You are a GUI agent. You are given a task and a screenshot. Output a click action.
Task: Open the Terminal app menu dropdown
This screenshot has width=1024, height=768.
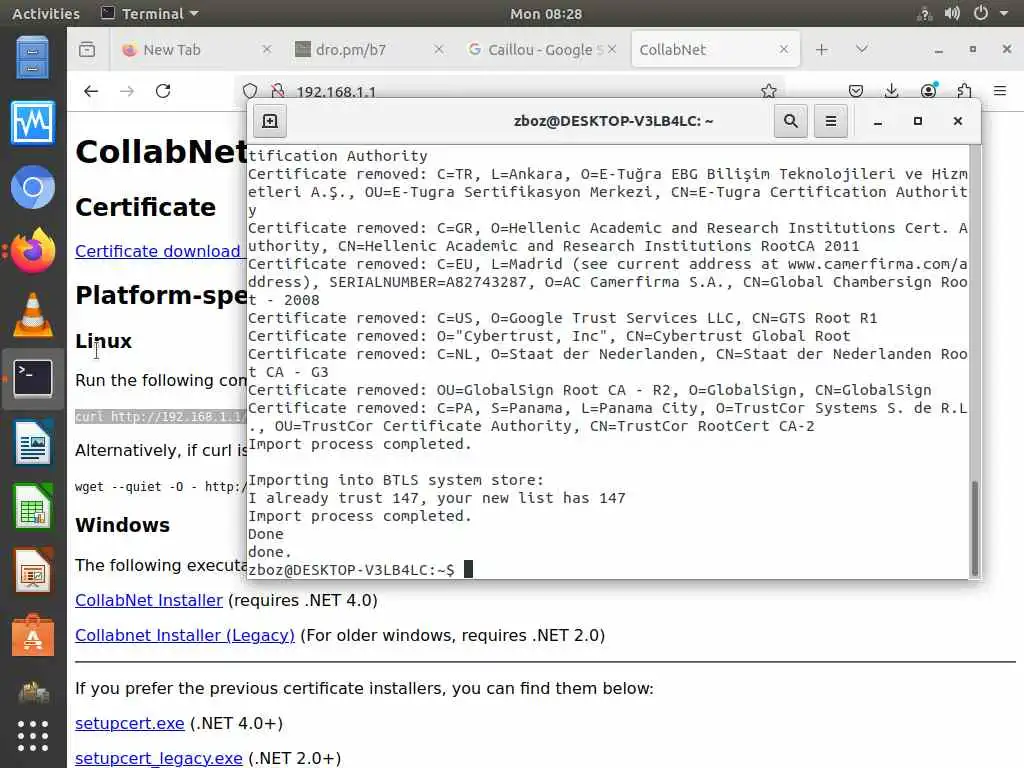tap(150, 13)
